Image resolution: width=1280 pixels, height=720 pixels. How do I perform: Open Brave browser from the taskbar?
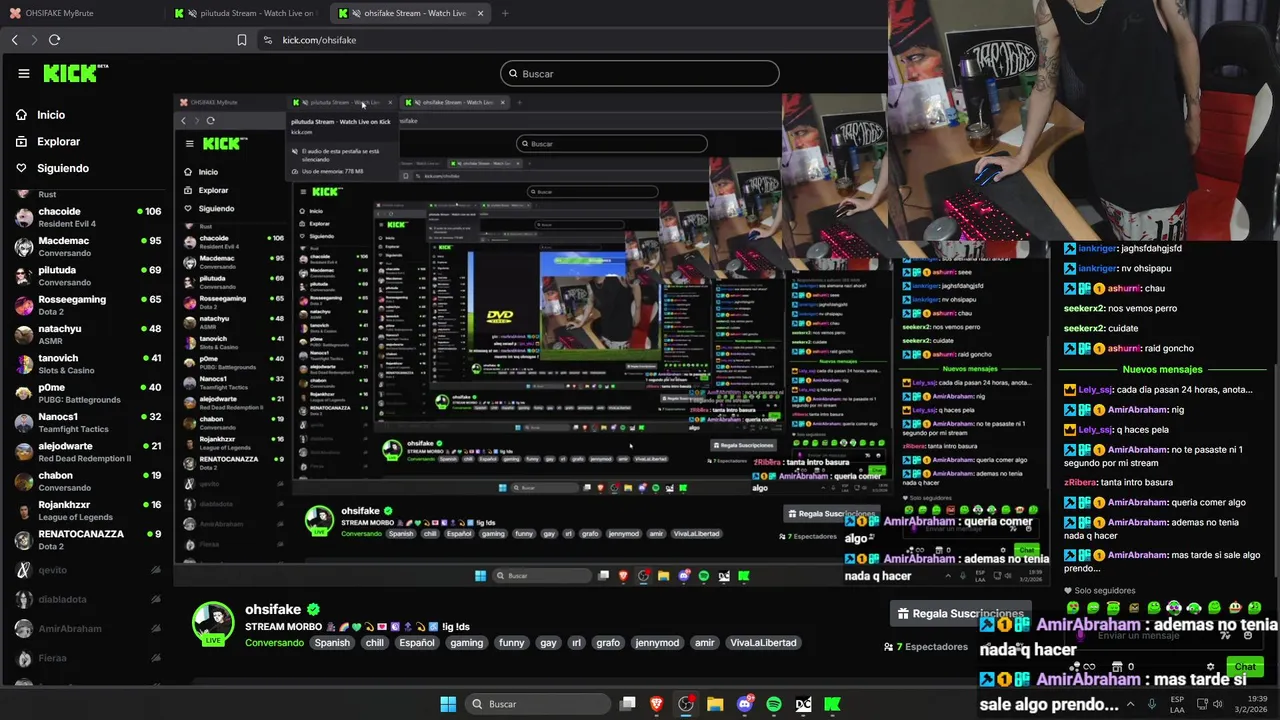pos(657,704)
